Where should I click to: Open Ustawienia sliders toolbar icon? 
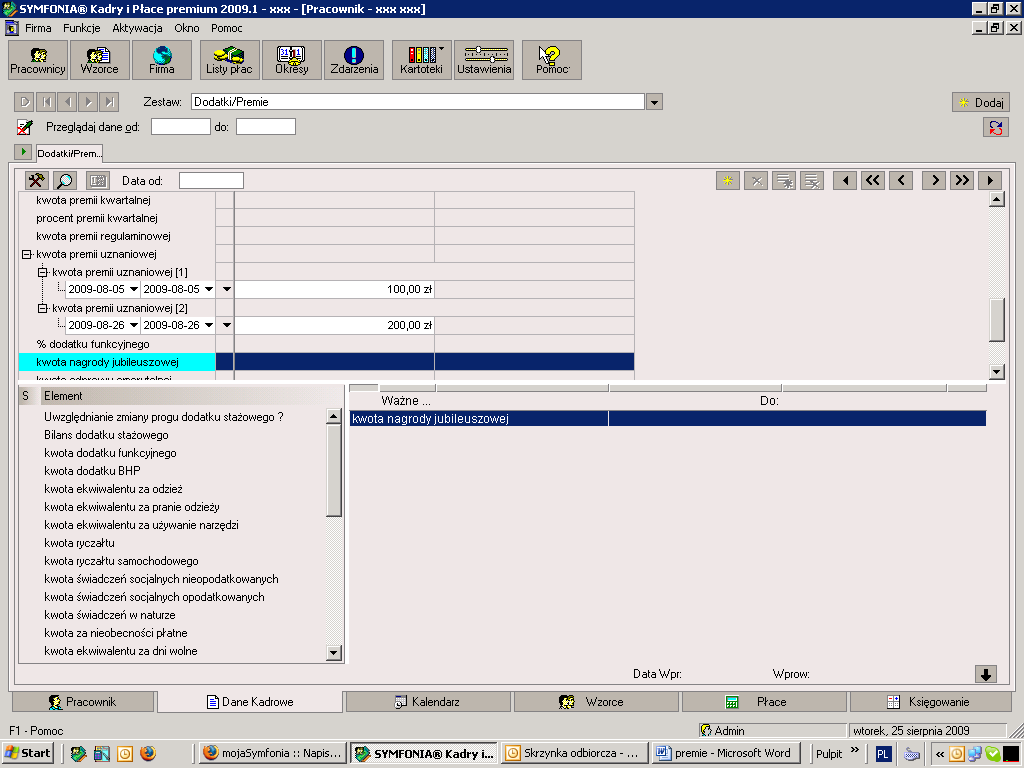(484, 60)
